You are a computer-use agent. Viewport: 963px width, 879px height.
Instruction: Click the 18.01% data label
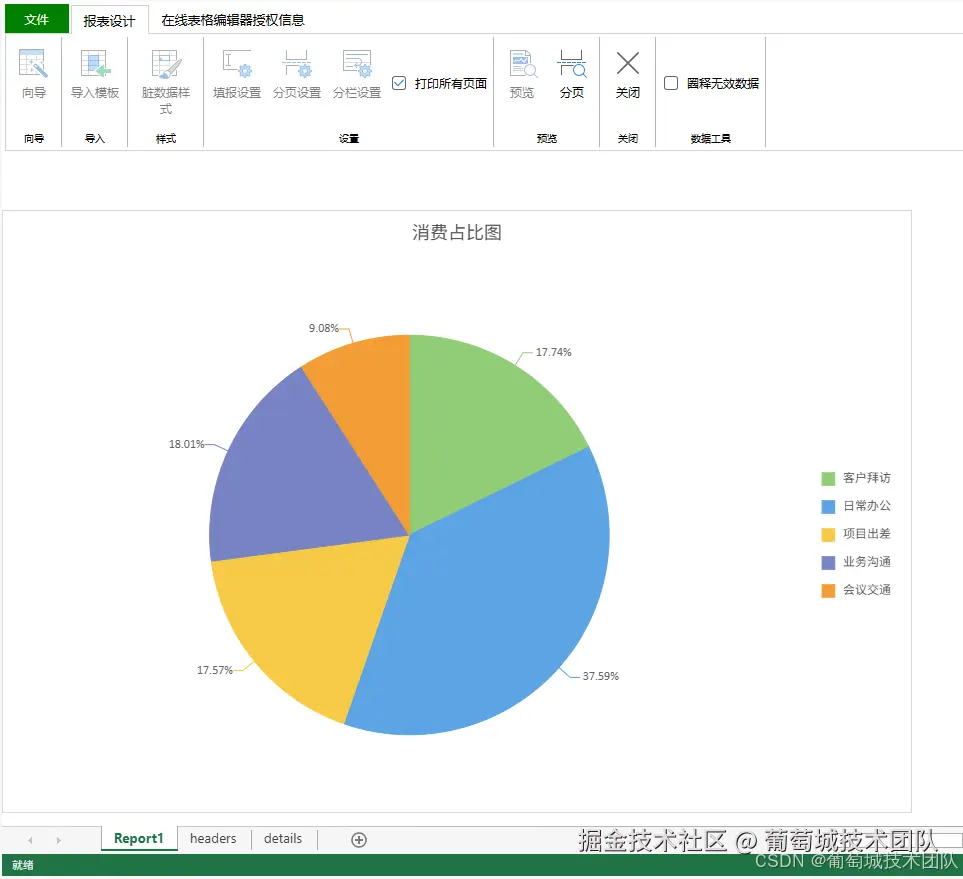coord(187,444)
